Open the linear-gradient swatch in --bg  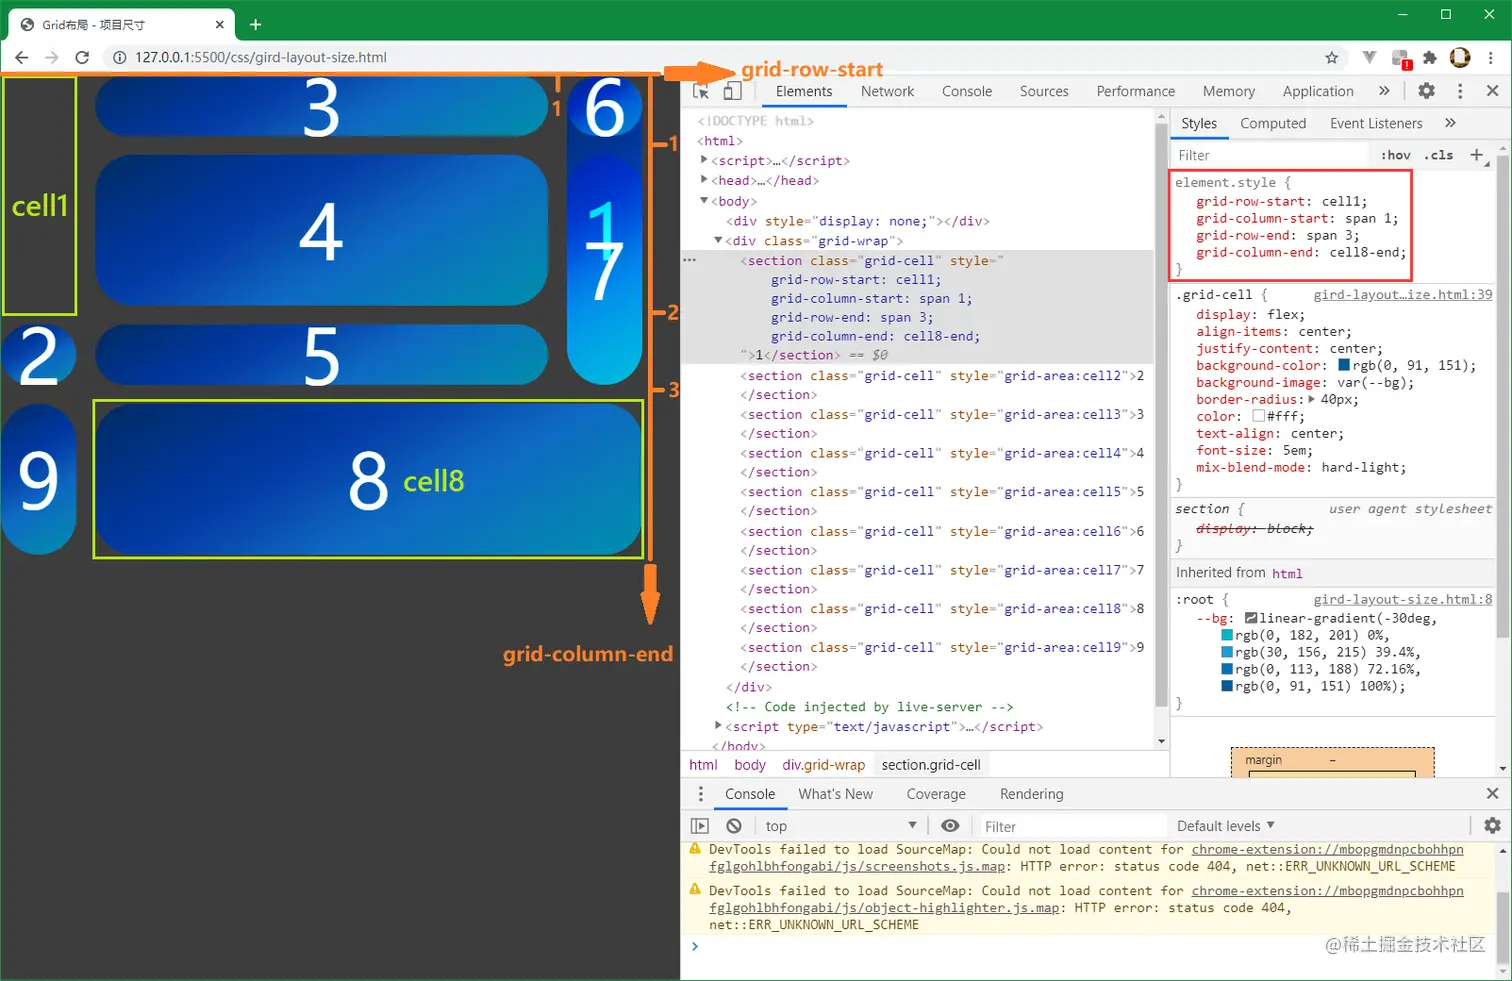1251,618
